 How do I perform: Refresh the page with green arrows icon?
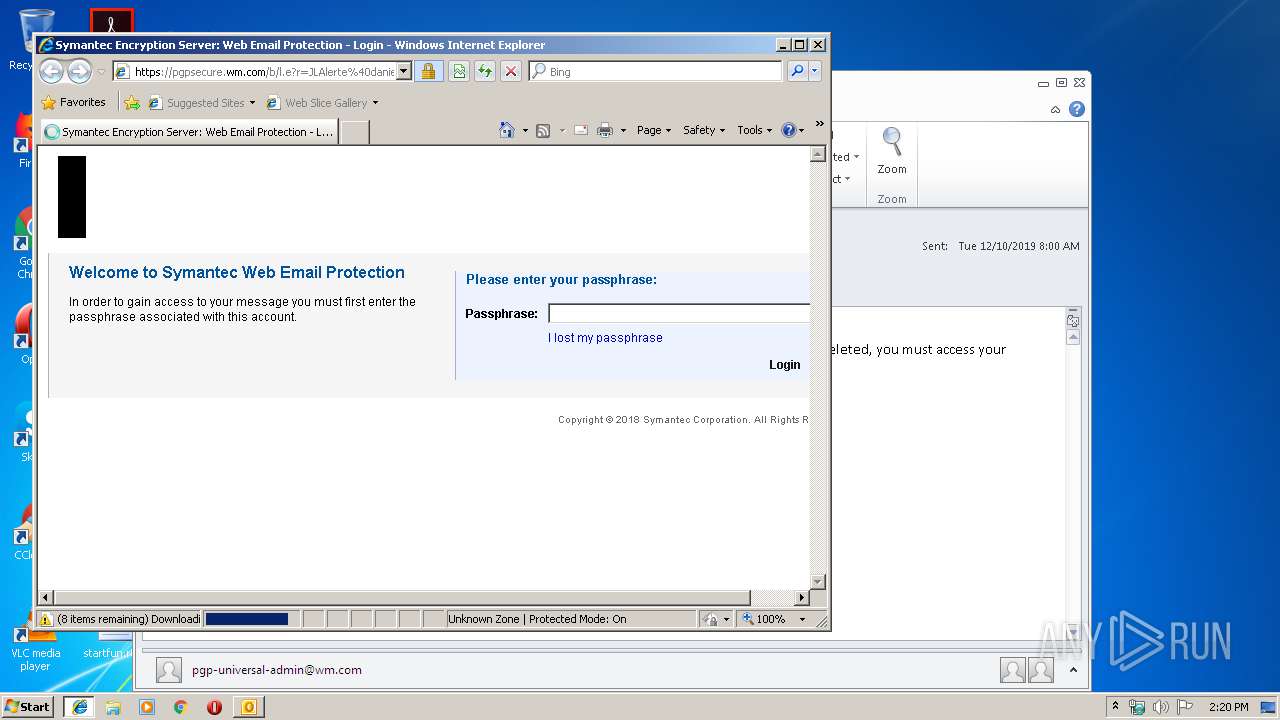click(x=485, y=71)
